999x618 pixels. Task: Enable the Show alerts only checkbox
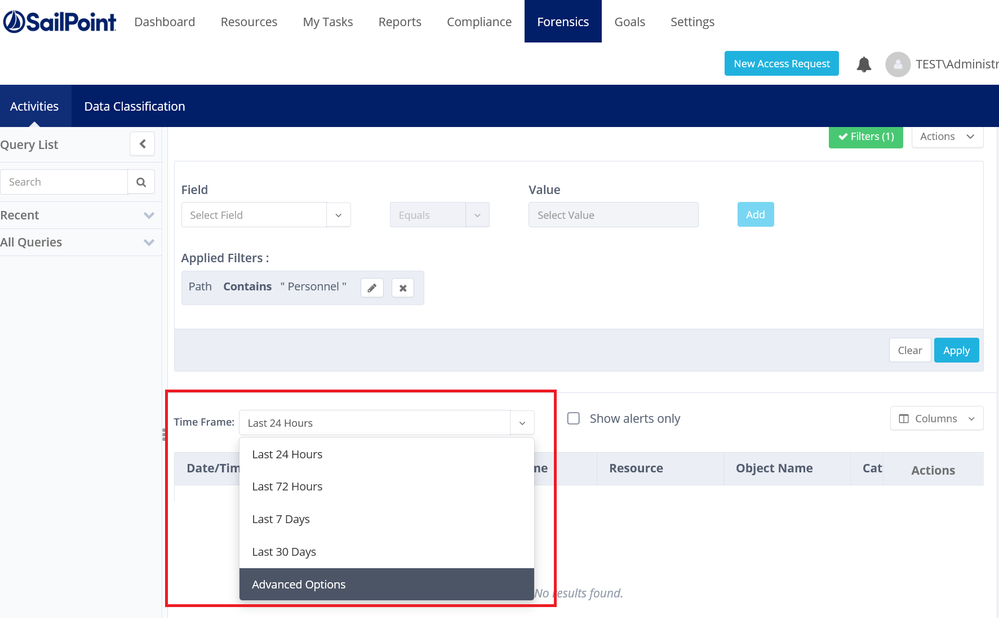(574, 419)
